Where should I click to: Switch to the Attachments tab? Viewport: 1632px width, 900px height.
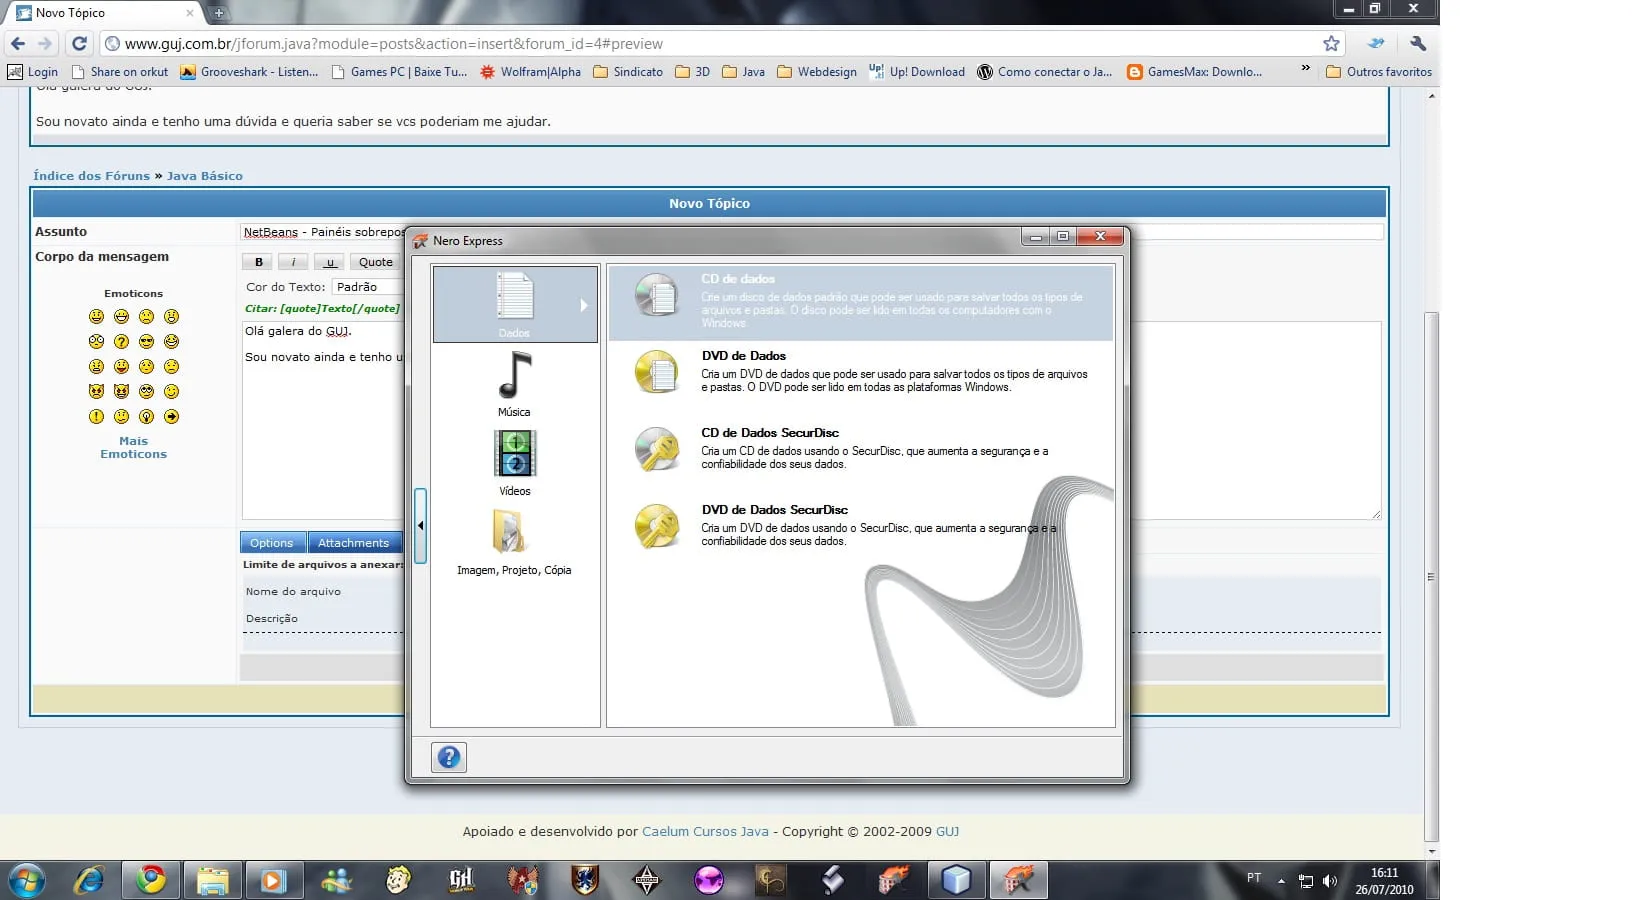click(353, 543)
